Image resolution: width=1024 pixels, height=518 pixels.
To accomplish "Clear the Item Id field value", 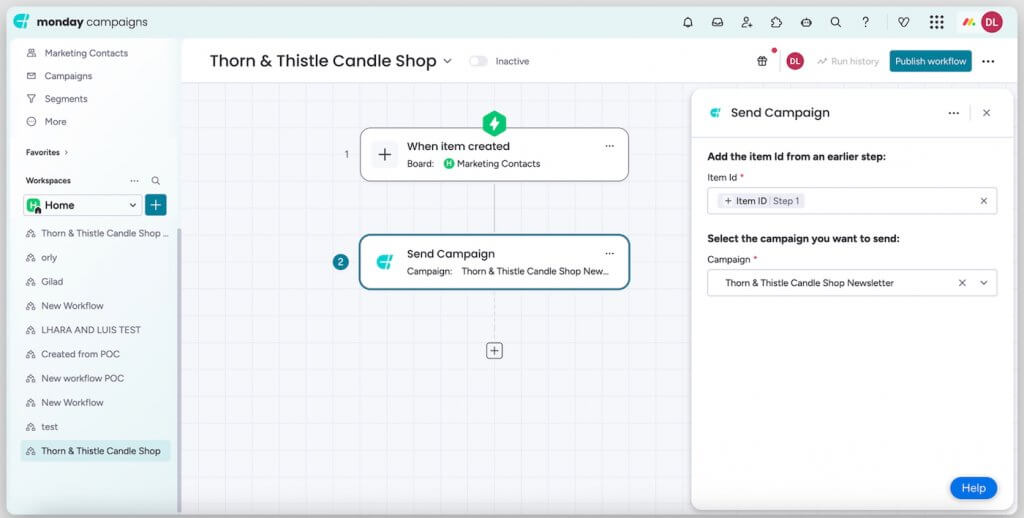I will click(x=984, y=201).
